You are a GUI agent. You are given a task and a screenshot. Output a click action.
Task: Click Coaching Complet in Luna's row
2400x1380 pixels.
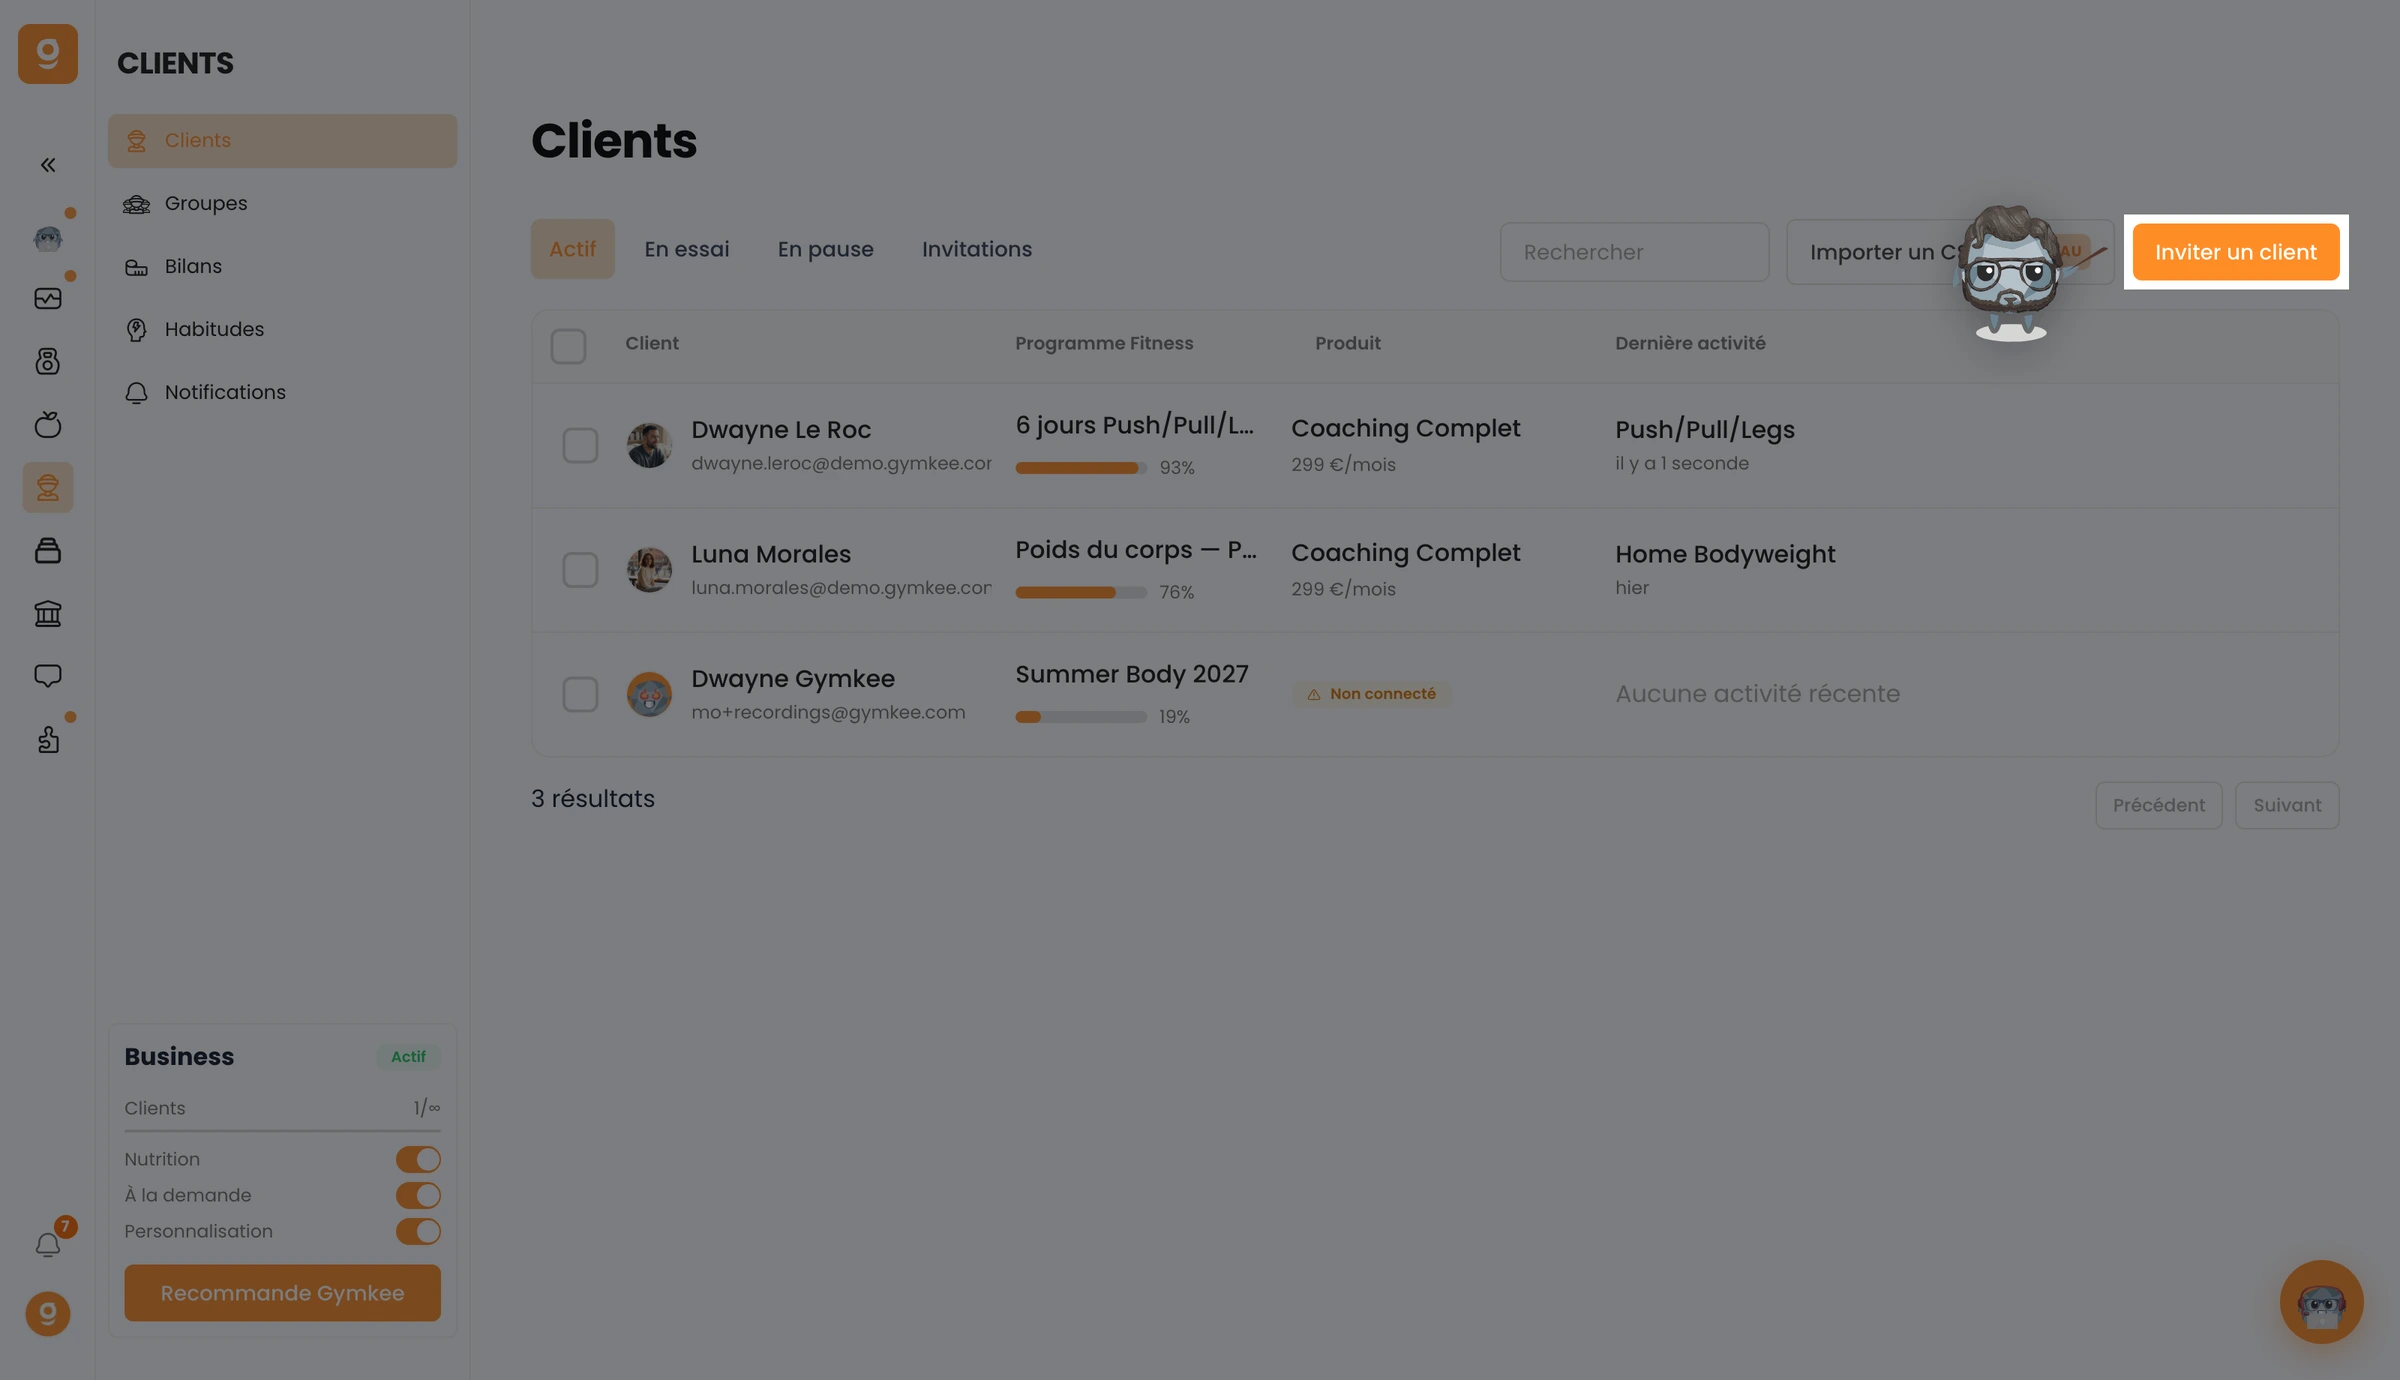pos(1405,553)
